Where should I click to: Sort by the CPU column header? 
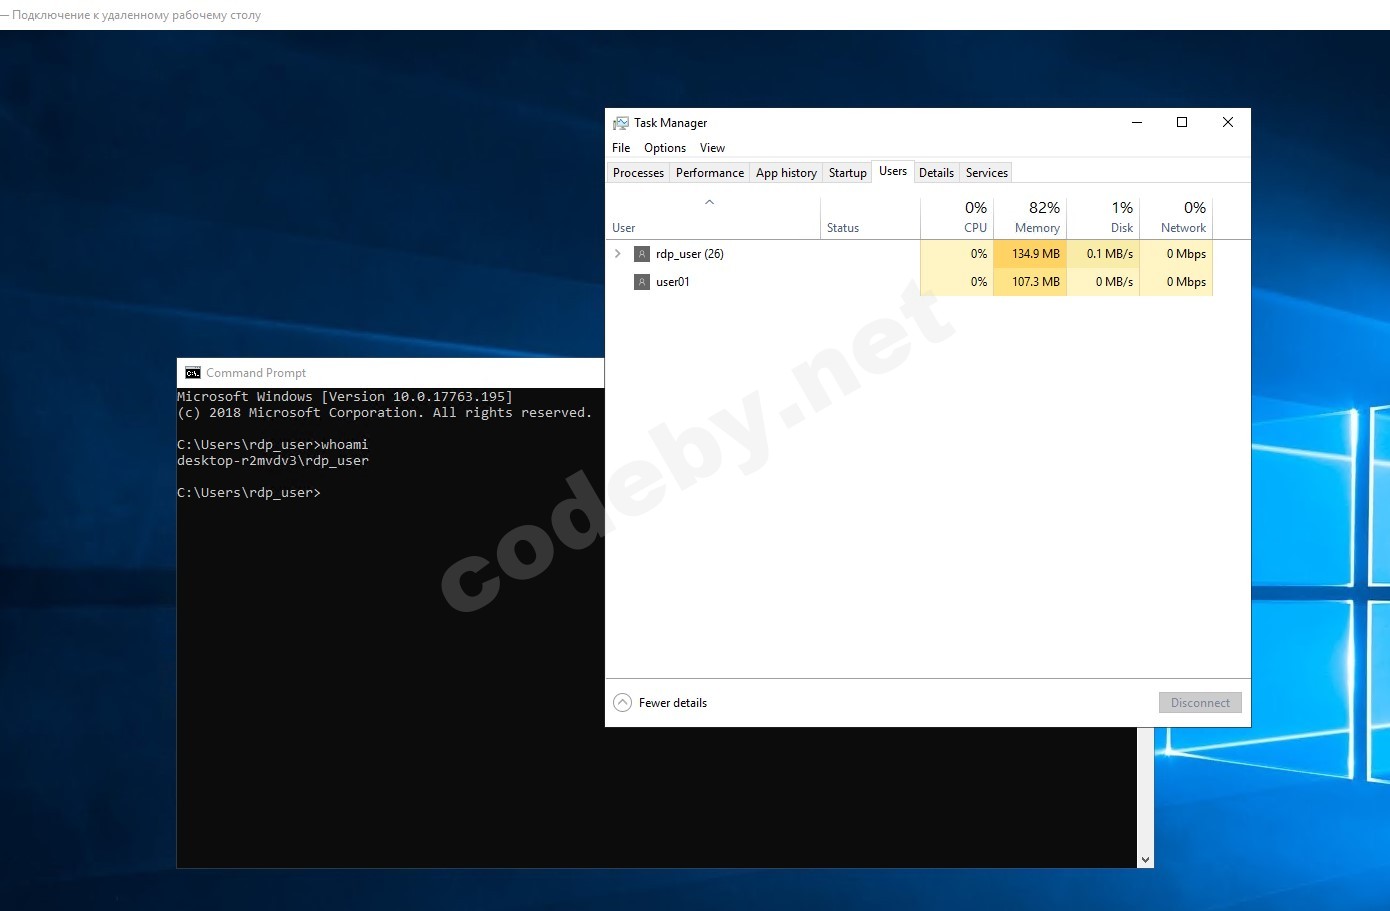(957, 218)
